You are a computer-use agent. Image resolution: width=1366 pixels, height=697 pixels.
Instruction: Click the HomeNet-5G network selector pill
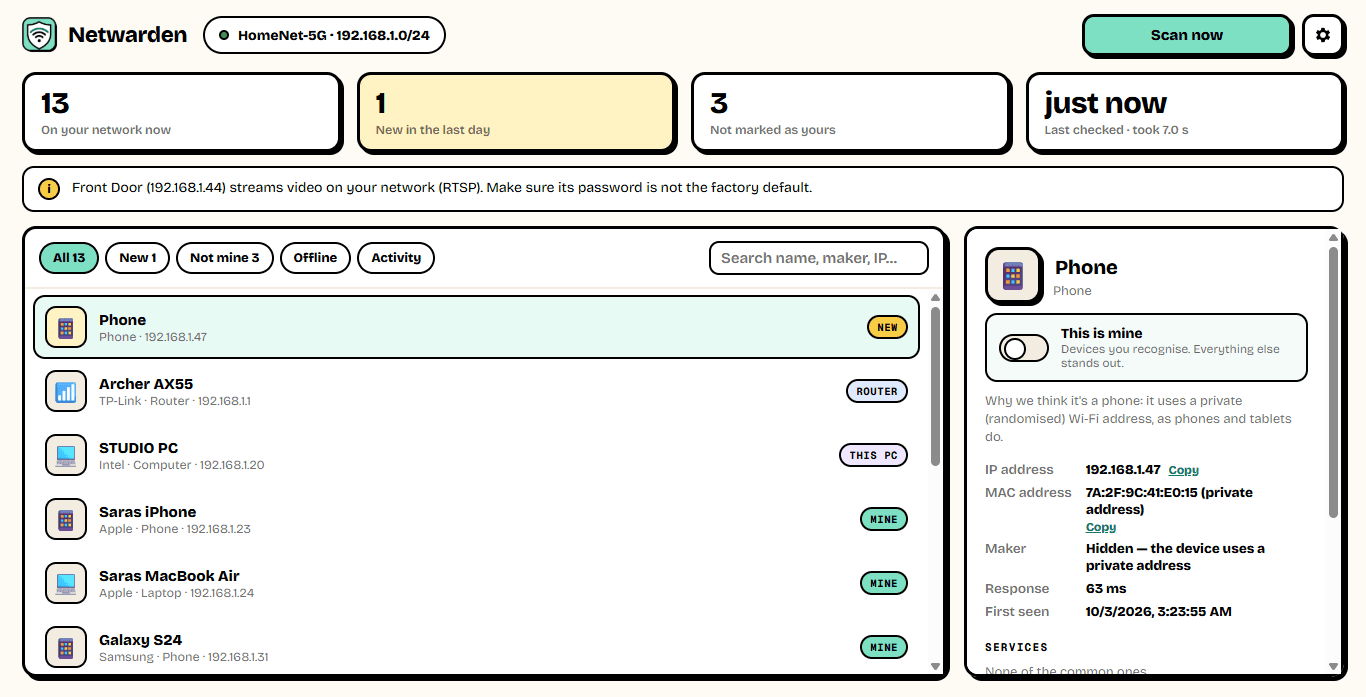[324, 35]
